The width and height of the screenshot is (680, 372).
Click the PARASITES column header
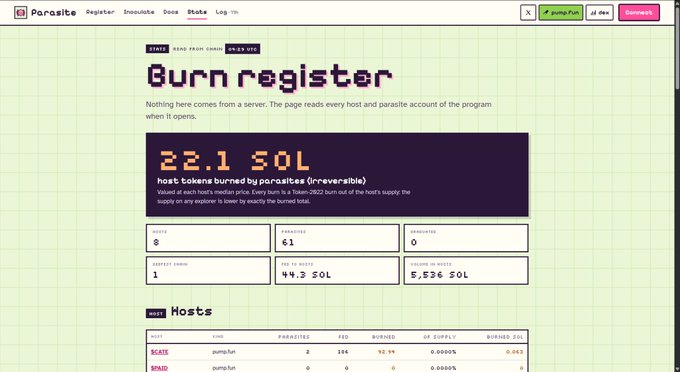(294, 337)
